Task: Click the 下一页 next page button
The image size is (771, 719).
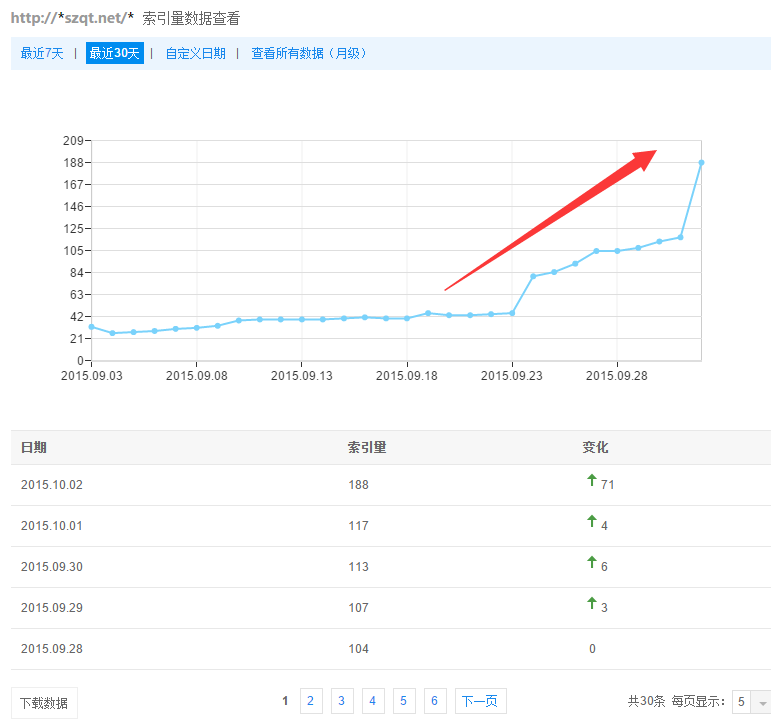Action: coord(481,701)
